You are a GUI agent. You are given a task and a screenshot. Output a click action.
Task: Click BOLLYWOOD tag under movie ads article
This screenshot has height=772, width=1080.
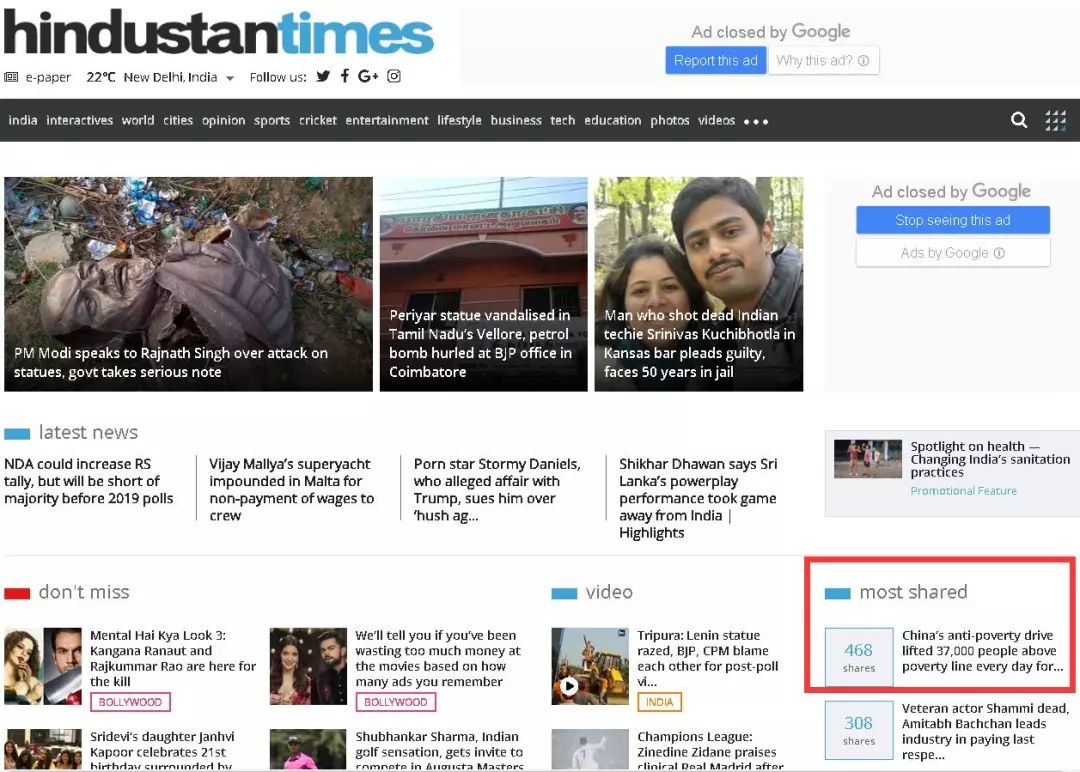(395, 702)
